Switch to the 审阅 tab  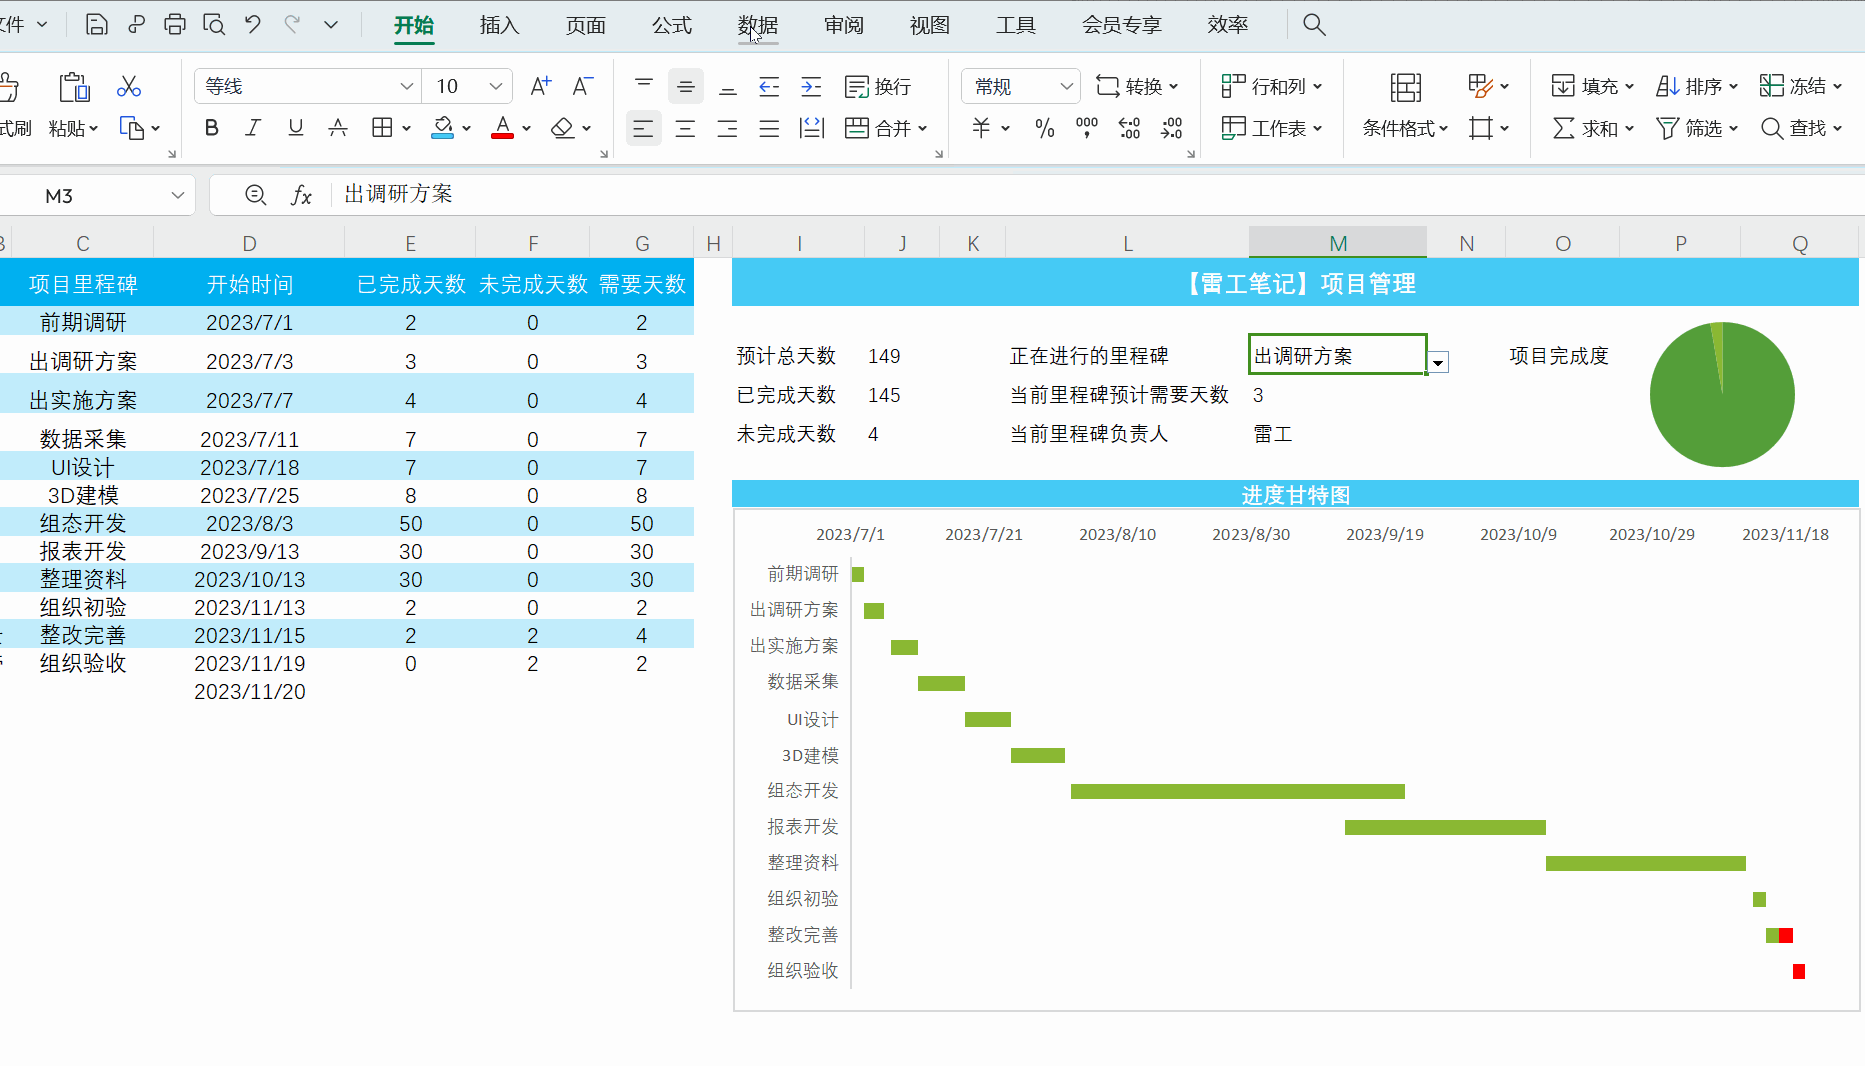(x=843, y=25)
